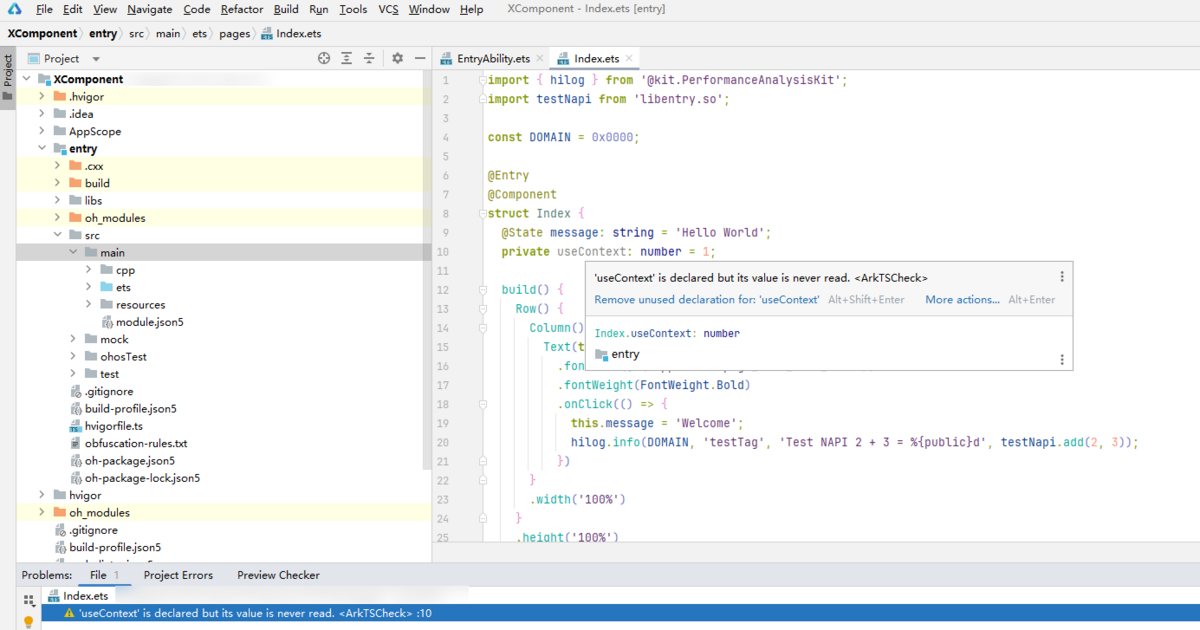Open the Refactor menu
The width and height of the screenshot is (1200, 630).
(242, 9)
